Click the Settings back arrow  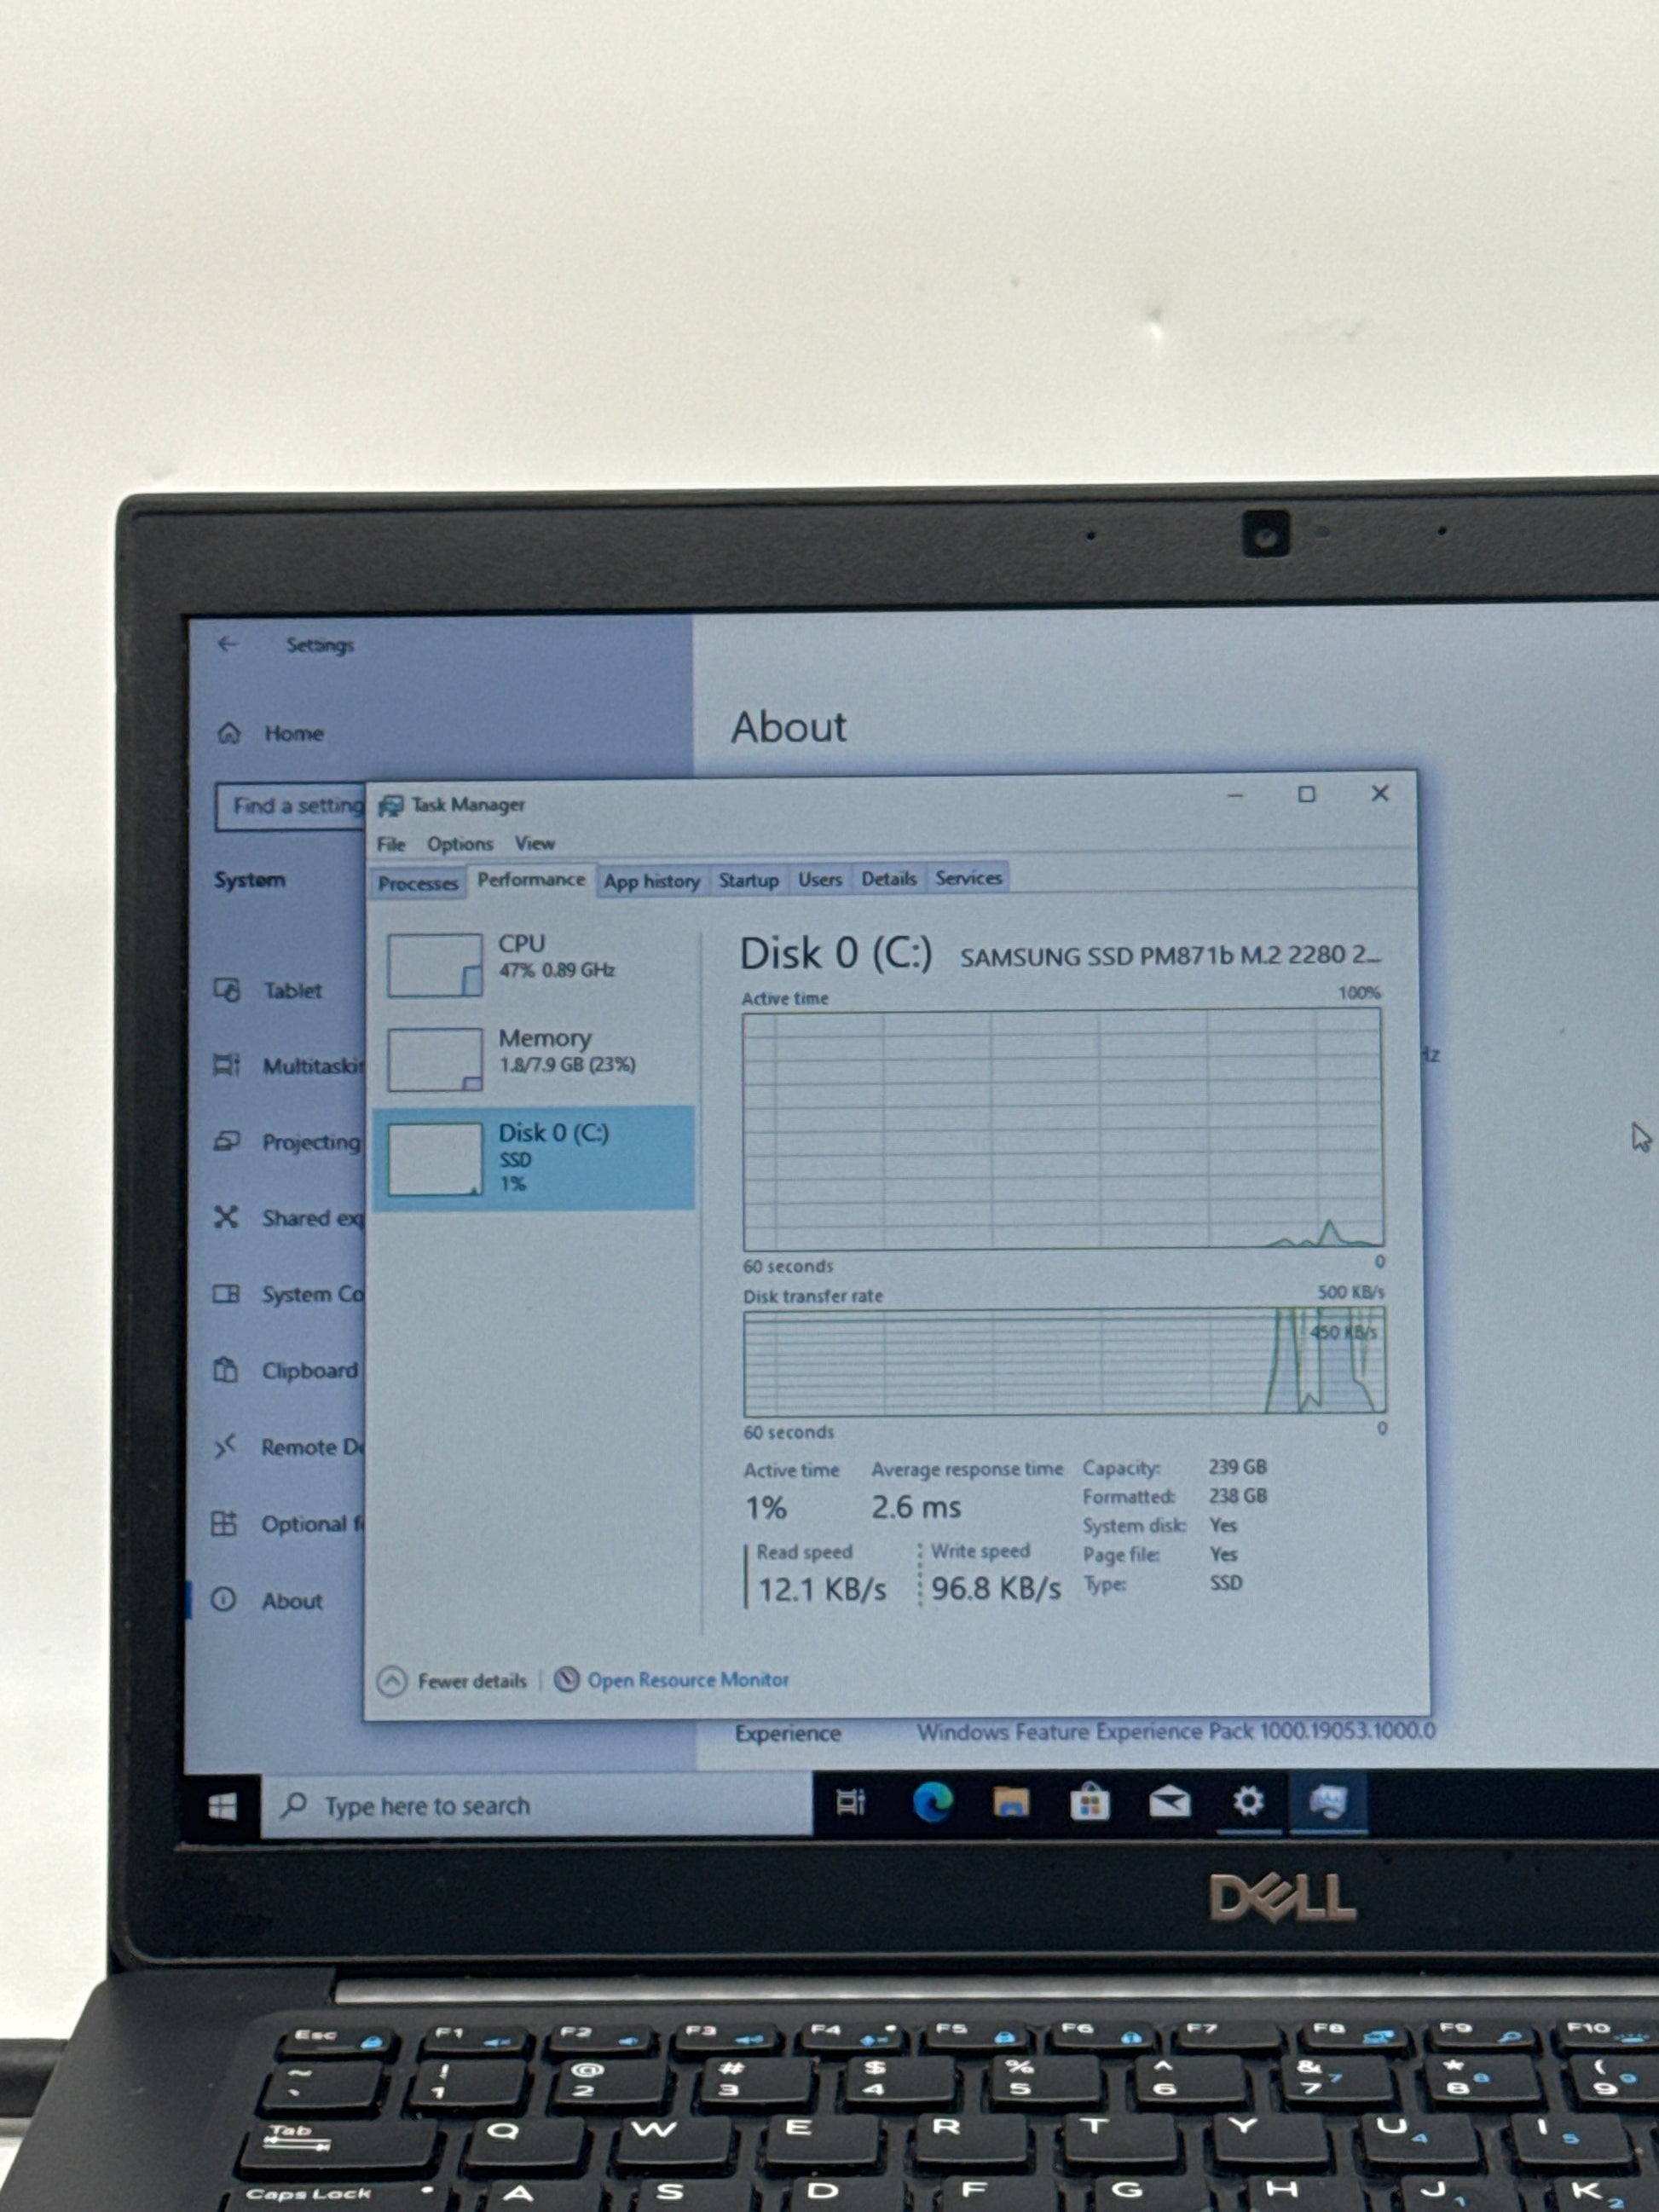click(x=228, y=645)
